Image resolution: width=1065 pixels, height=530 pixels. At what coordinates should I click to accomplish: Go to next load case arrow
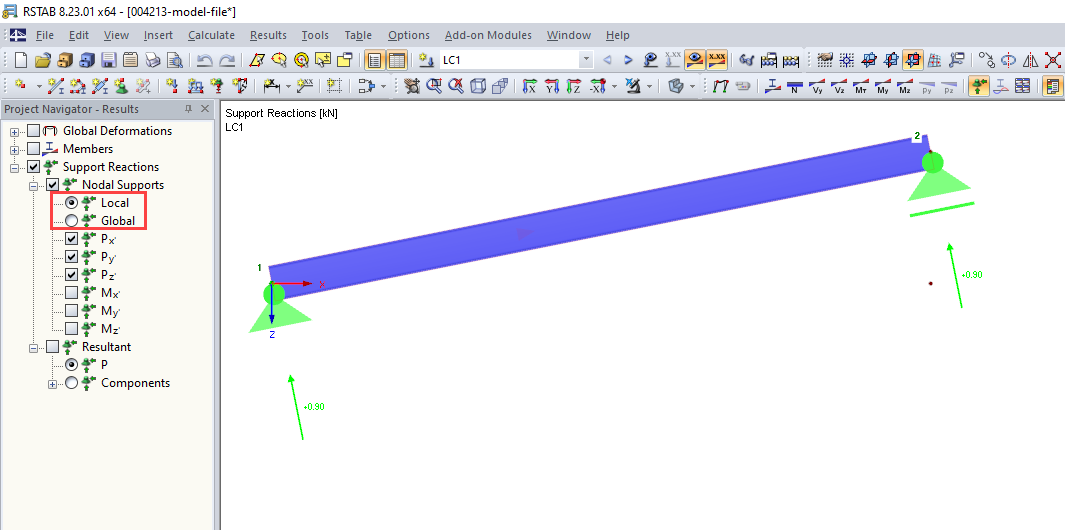pos(628,60)
